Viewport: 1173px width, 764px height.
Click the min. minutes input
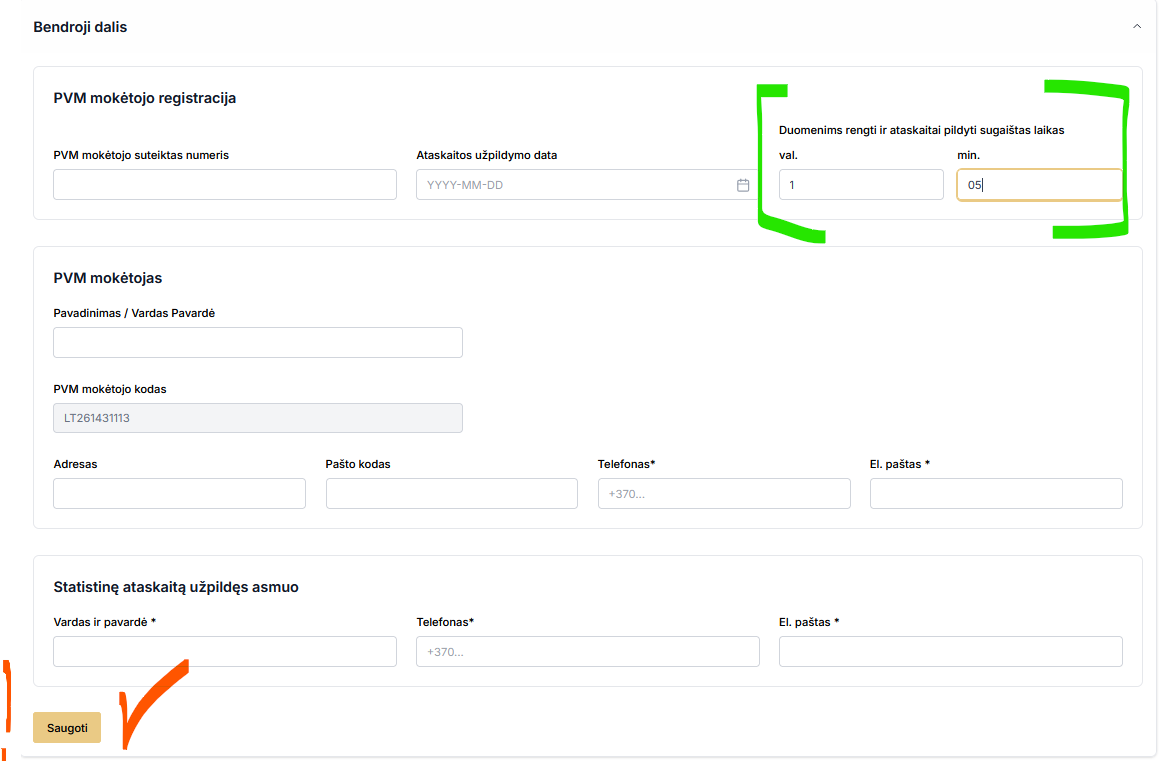1039,185
